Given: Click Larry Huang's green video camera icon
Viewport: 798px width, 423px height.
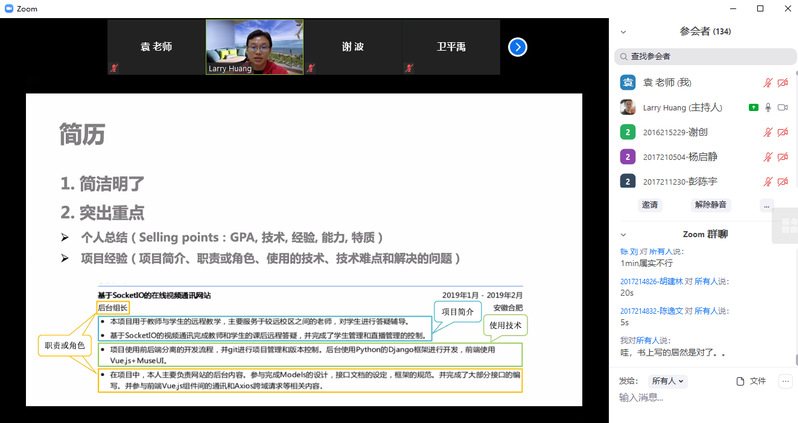Looking at the screenshot, I should tap(753, 107).
